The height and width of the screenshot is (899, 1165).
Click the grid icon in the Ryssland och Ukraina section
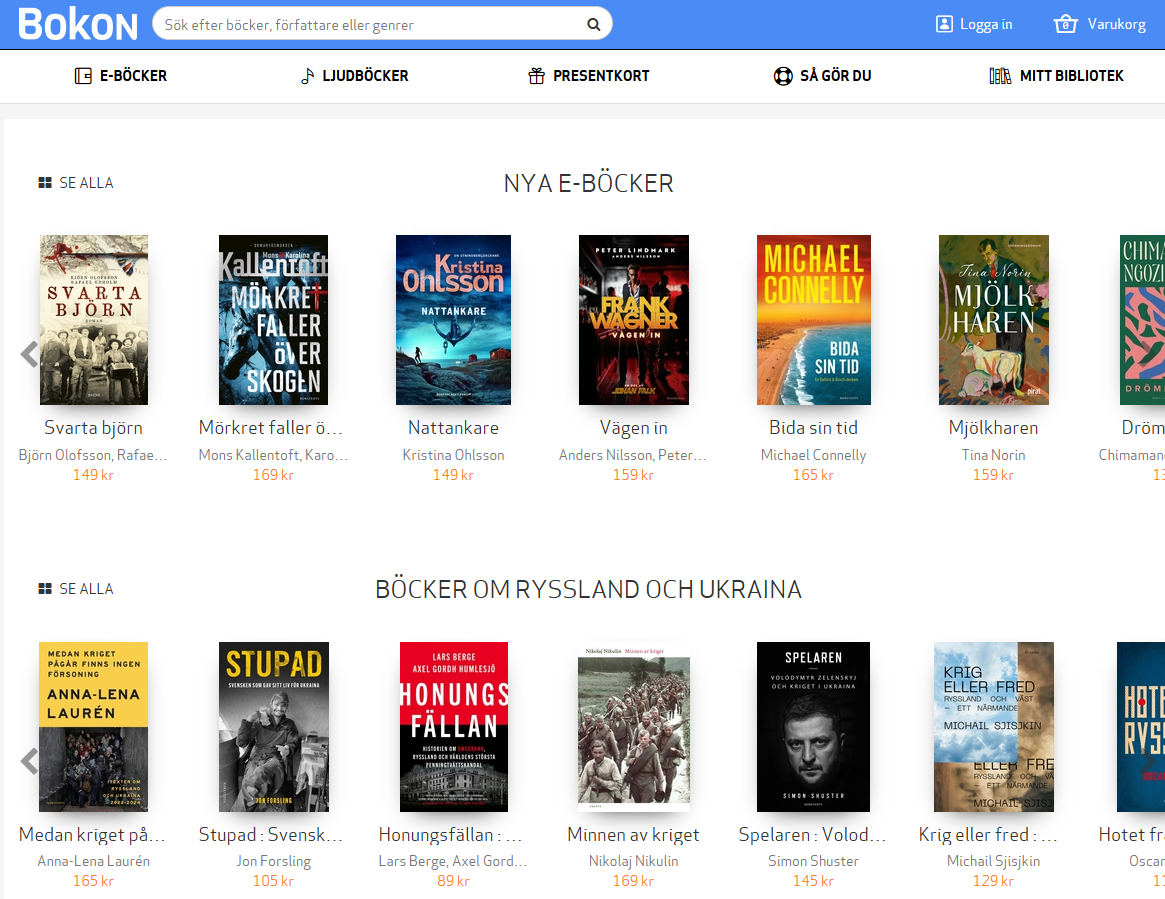pyautogui.click(x=45, y=589)
